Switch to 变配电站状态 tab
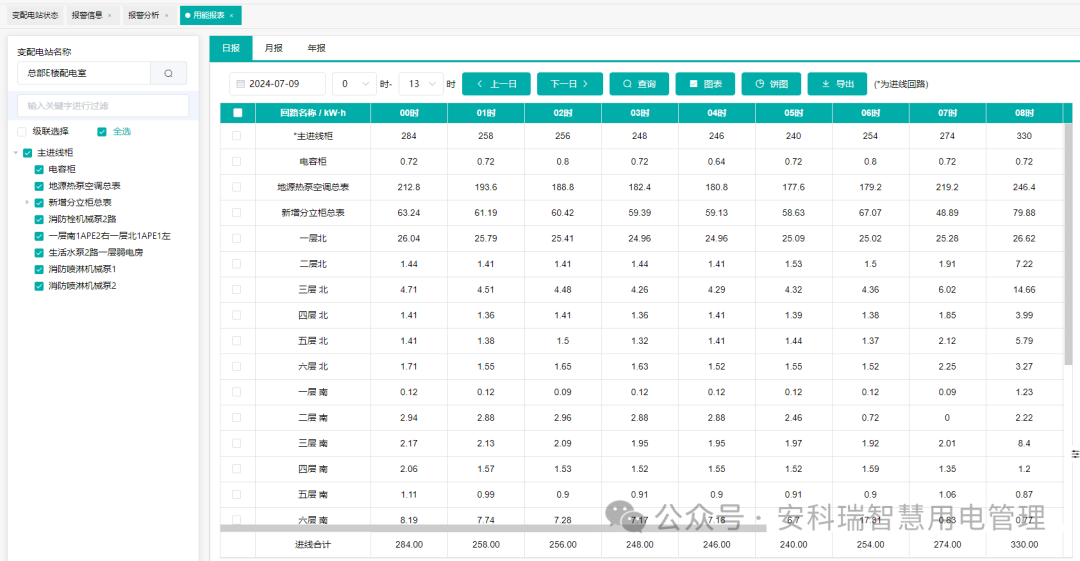The width and height of the screenshot is (1080, 561). tap(35, 15)
